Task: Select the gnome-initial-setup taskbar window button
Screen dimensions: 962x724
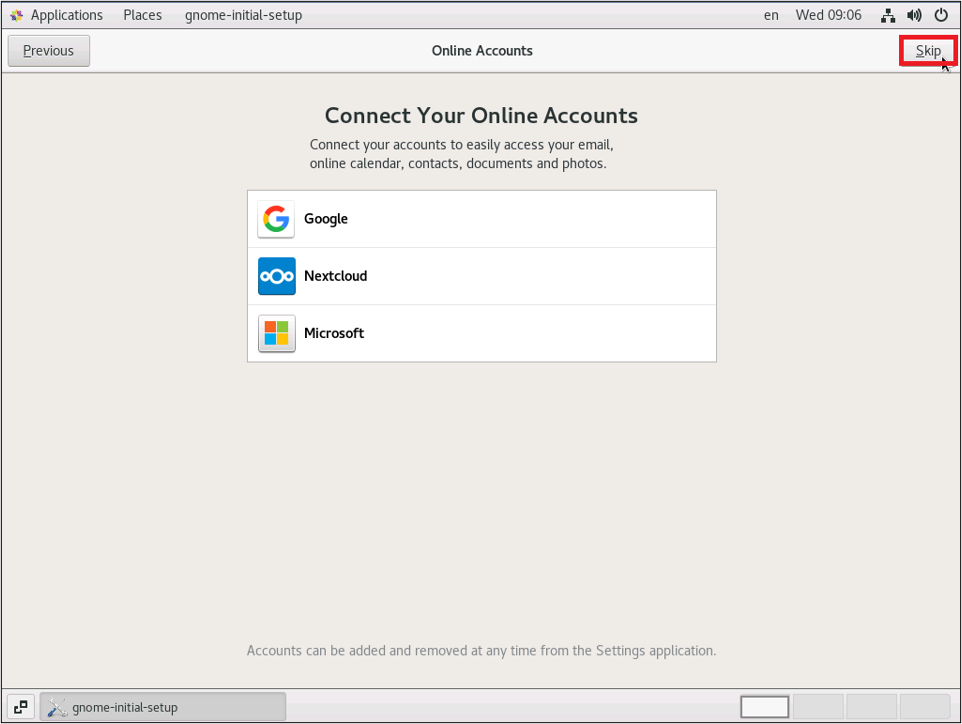Action: (163, 707)
